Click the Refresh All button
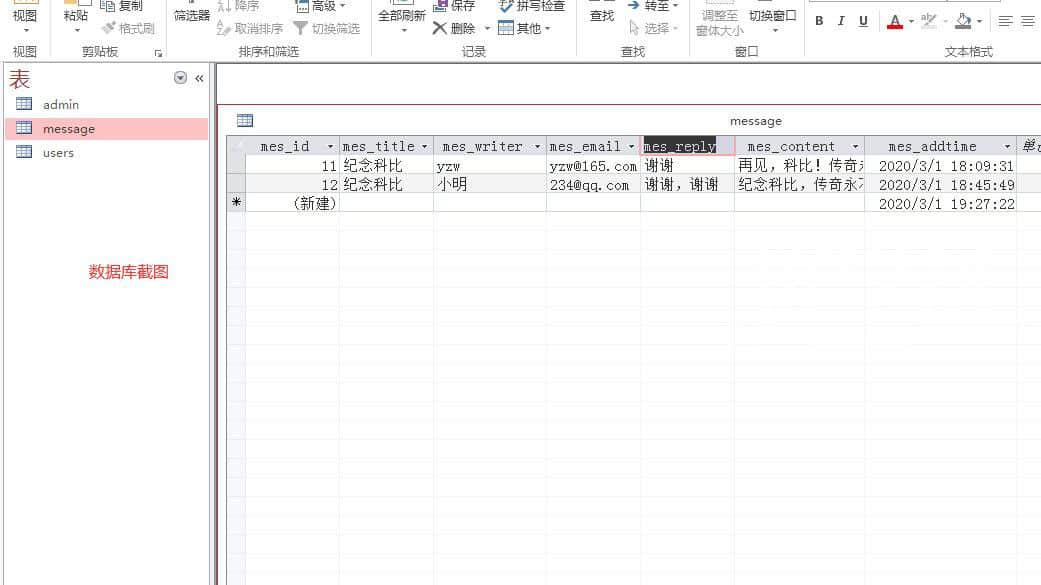 [x=401, y=16]
